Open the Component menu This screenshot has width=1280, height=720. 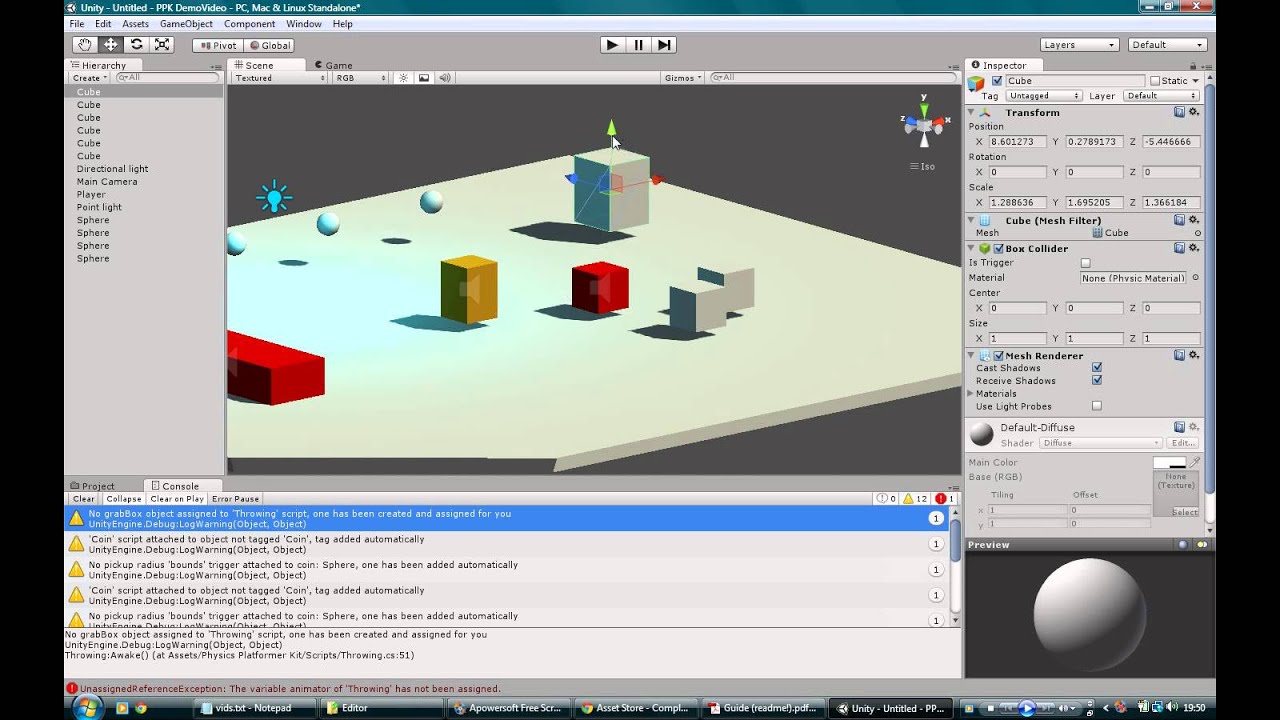point(249,24)
